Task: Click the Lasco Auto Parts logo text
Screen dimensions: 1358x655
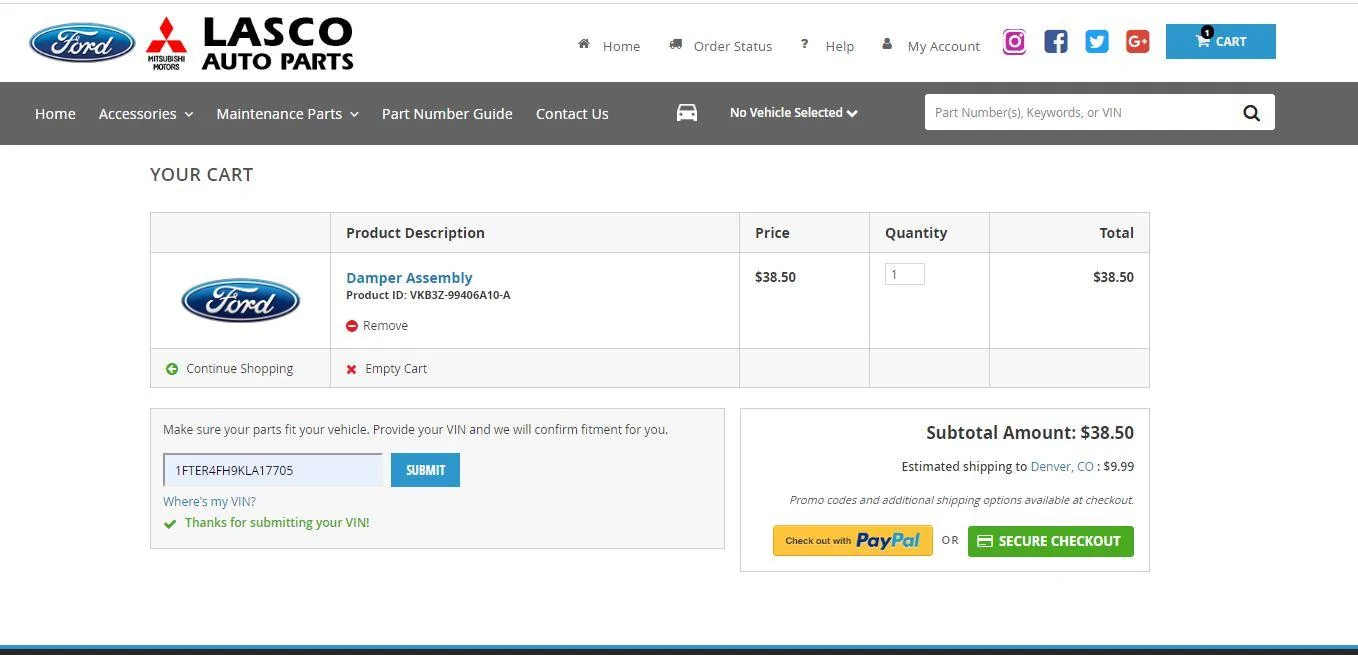Action: coord(278,44)
